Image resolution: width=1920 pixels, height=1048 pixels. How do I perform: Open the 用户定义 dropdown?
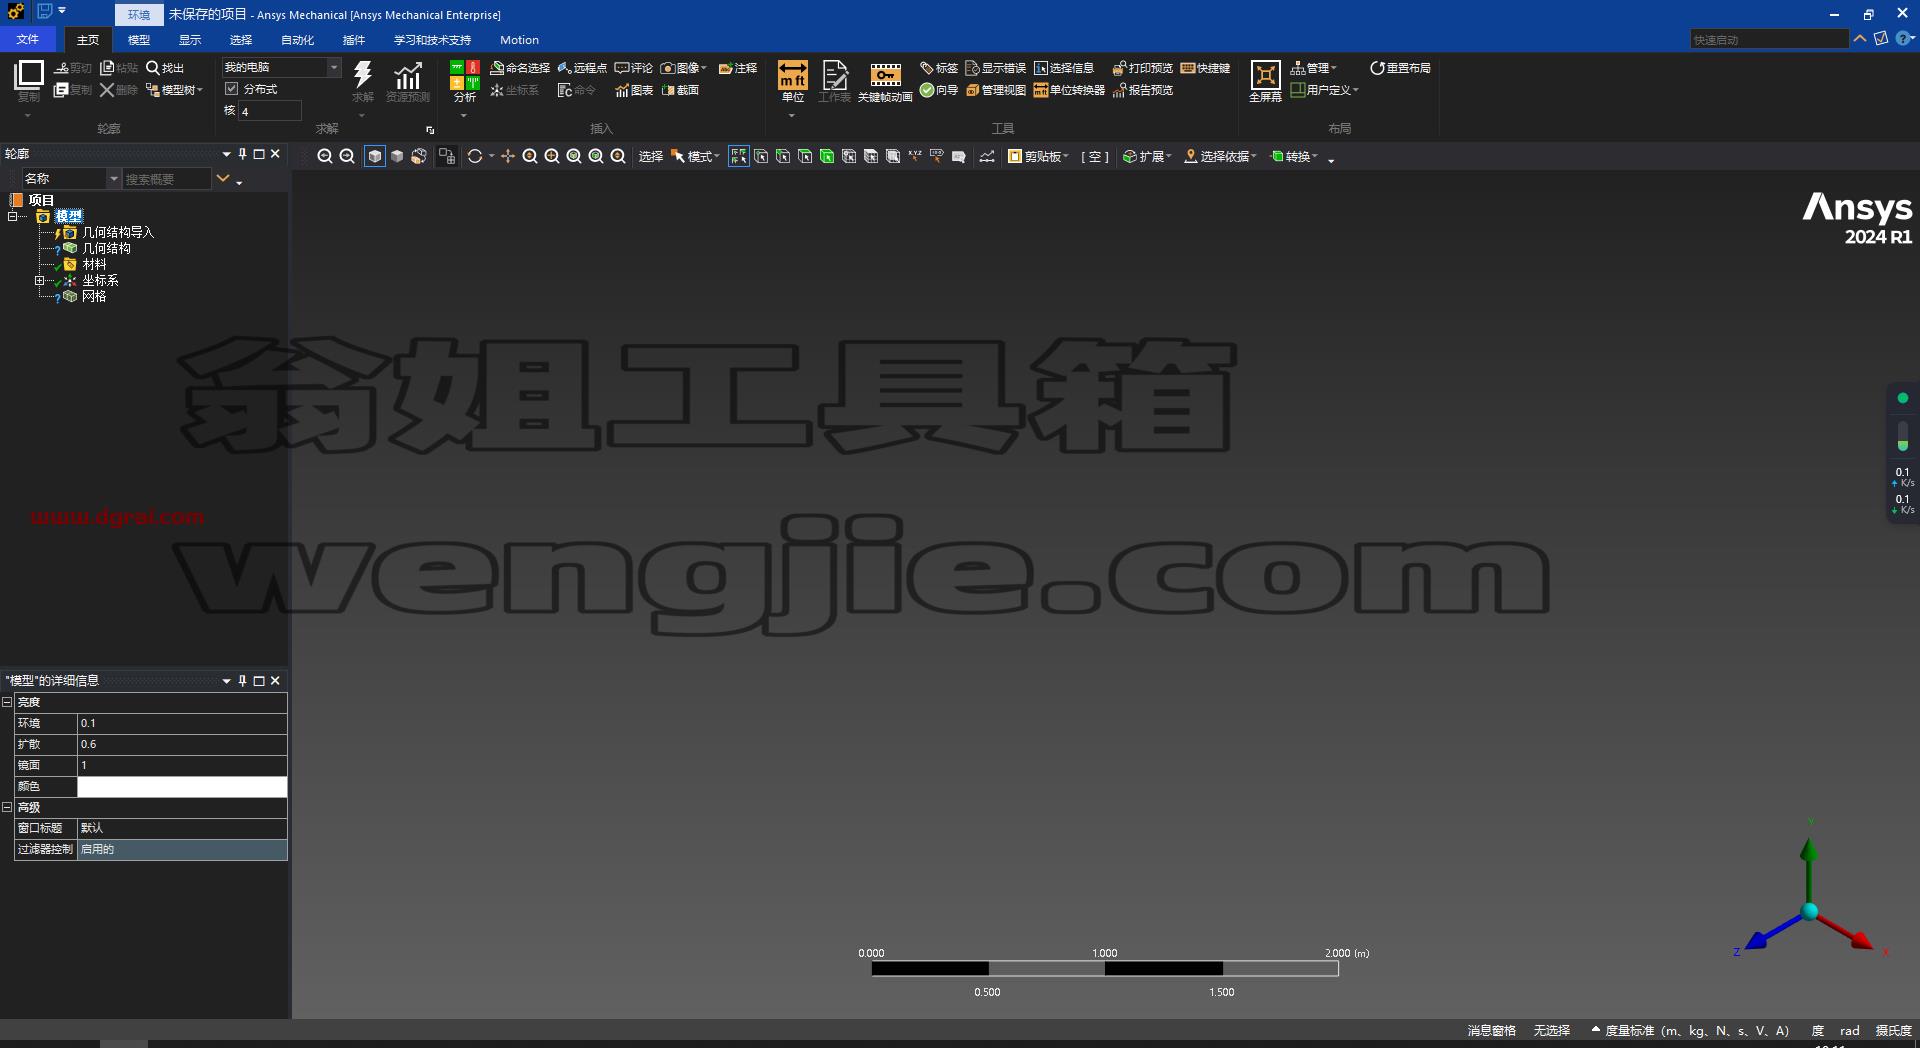pyautogui.click(x=1324, y=90)
